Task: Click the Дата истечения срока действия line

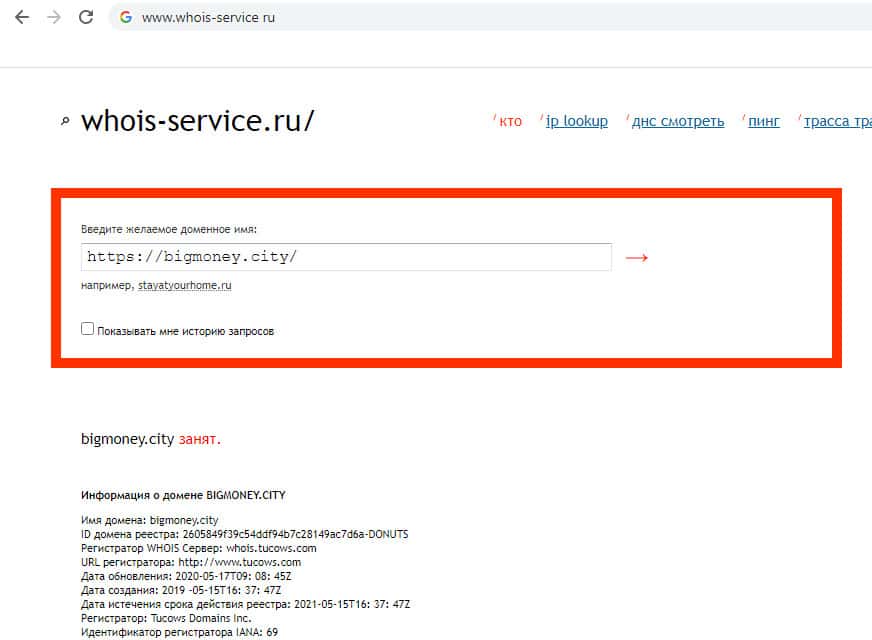Action: pos(245,604)
